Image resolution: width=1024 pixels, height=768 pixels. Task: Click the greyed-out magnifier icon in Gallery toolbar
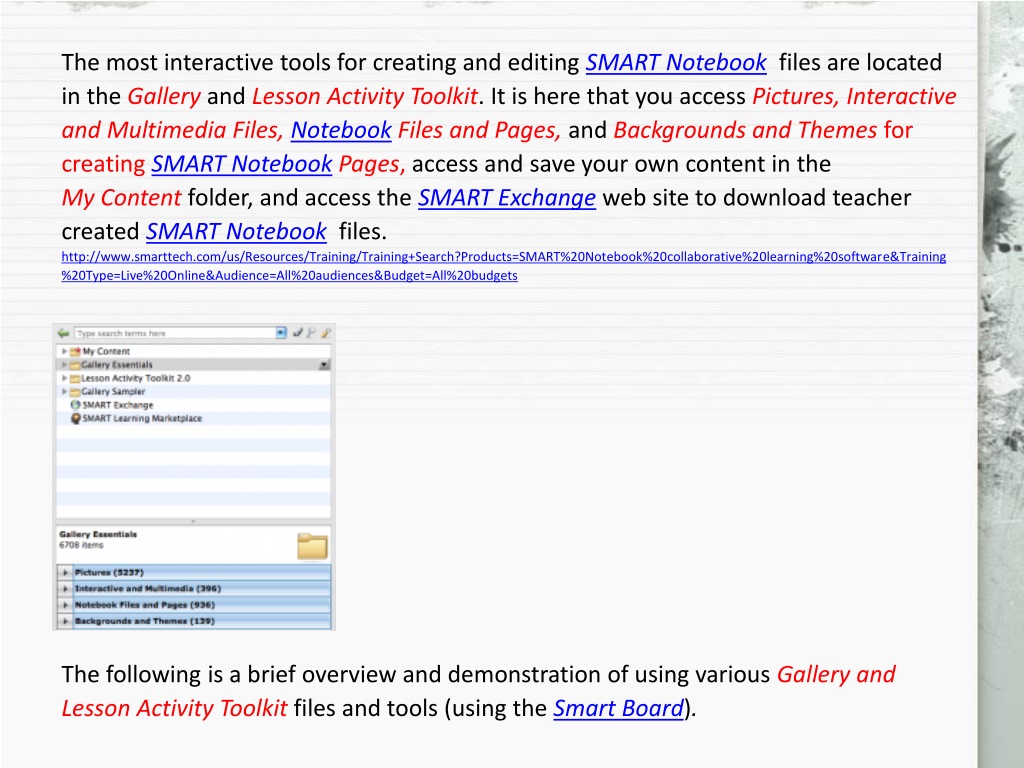point(312,333)
